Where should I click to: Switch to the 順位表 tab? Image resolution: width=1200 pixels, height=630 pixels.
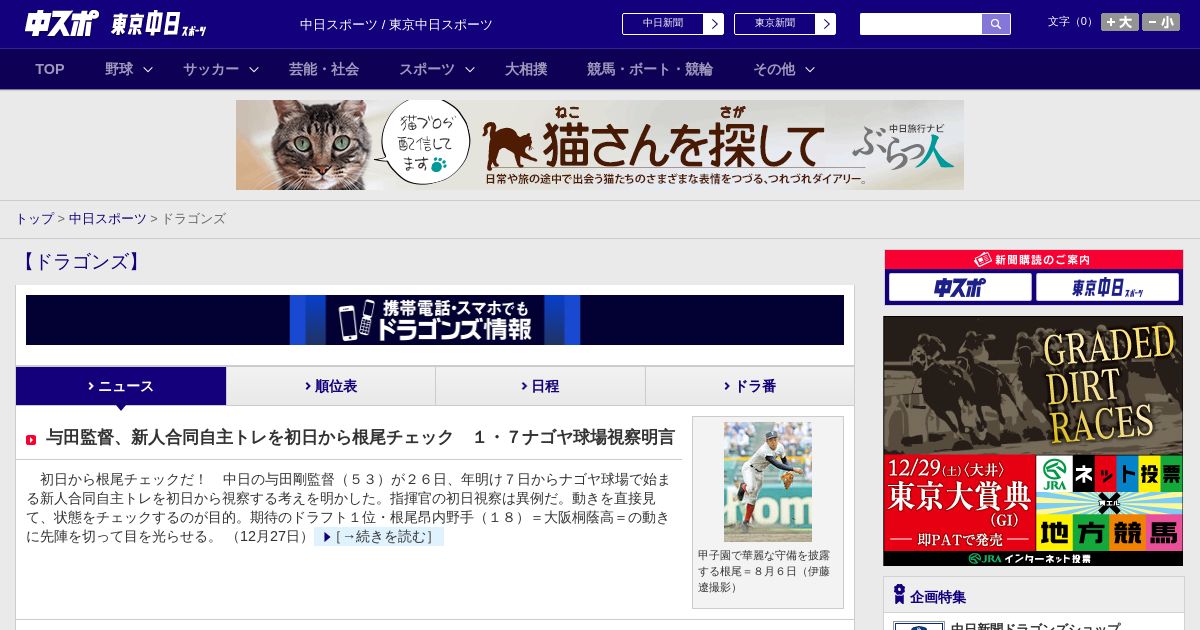331,386
